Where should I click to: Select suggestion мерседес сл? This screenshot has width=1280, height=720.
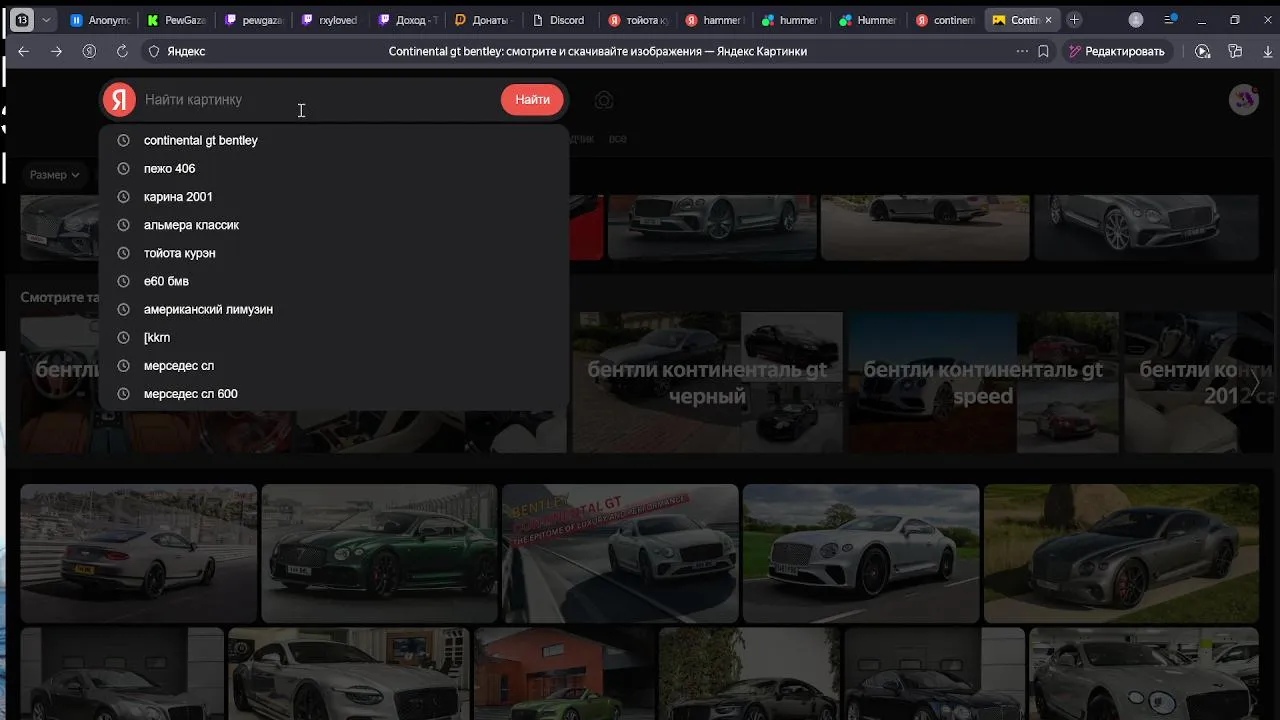(x=334, y=365)
